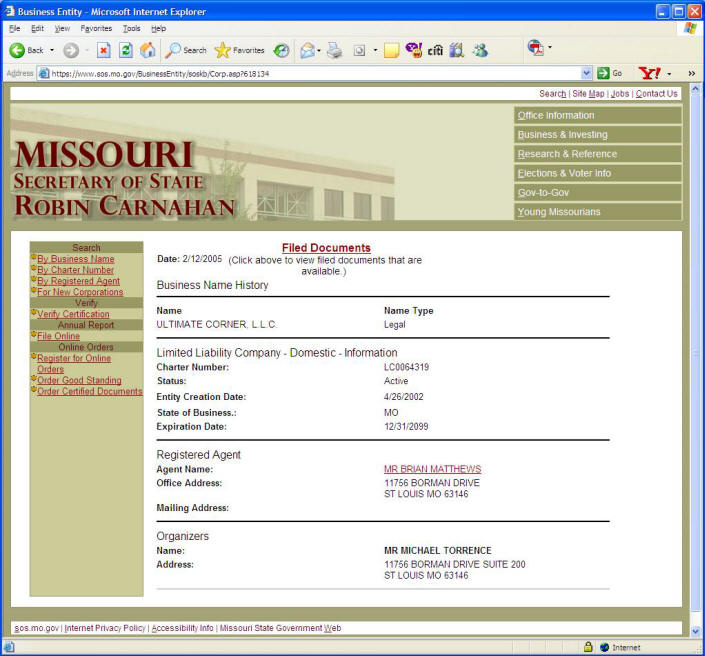Click inside the address bar URL field
The image size is (705, 656).
tap(315, 73)
